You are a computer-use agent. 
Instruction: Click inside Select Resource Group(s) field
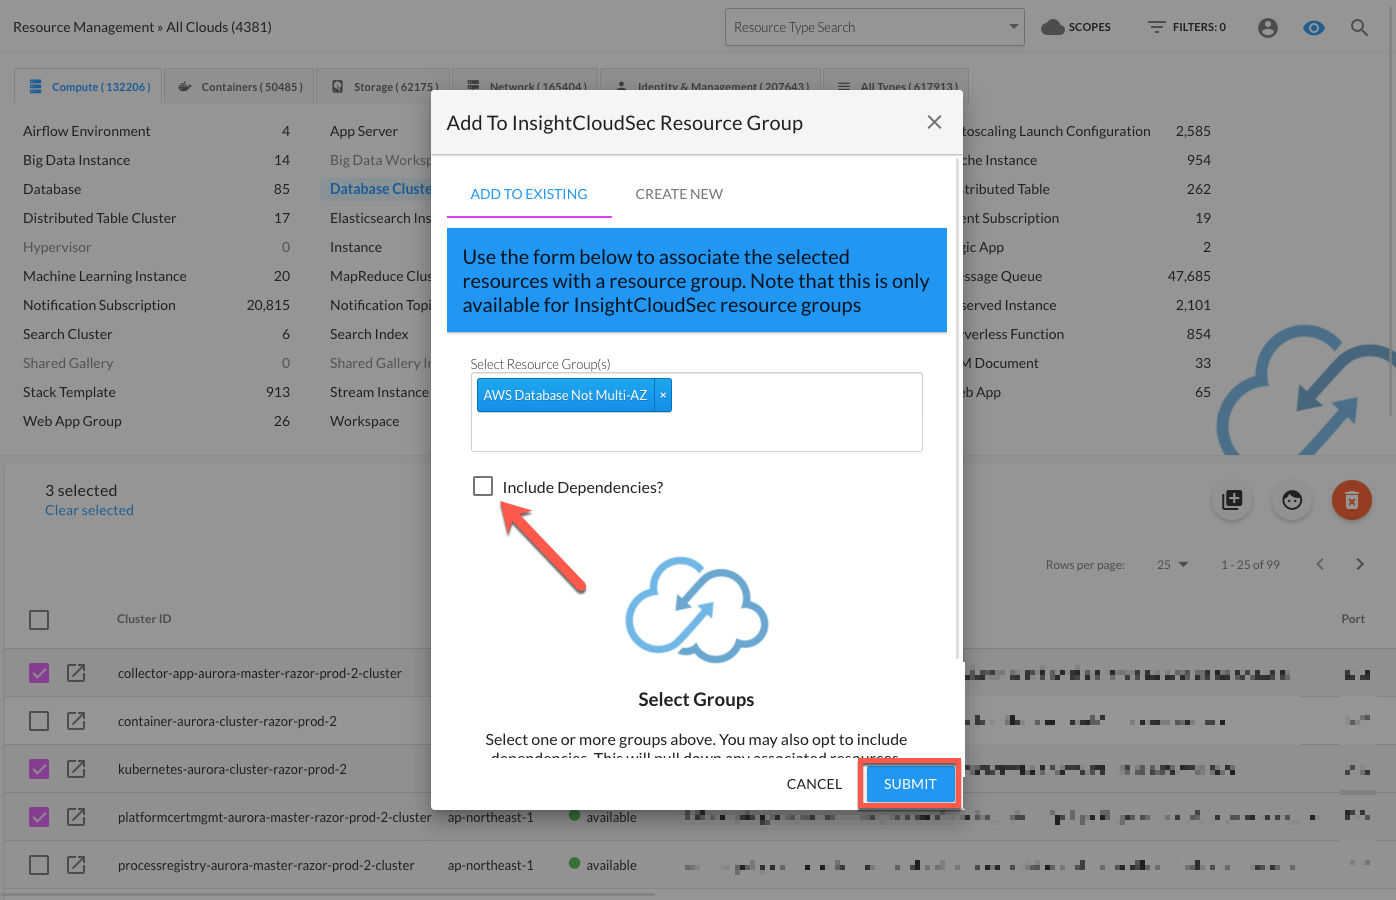pyautogui.click(x=696, y=412)
